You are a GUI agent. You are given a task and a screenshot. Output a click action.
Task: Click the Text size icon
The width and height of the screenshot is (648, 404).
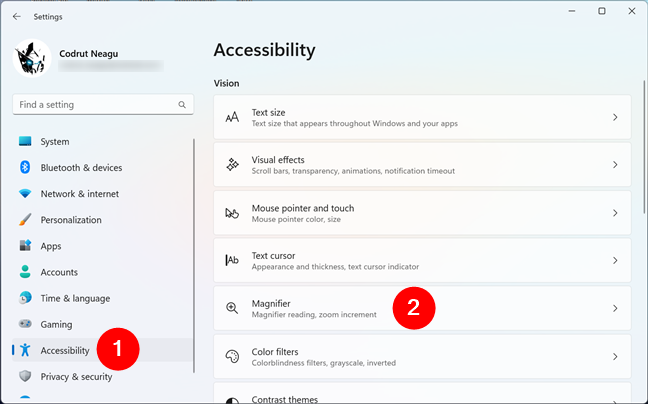tap(232, 117)
